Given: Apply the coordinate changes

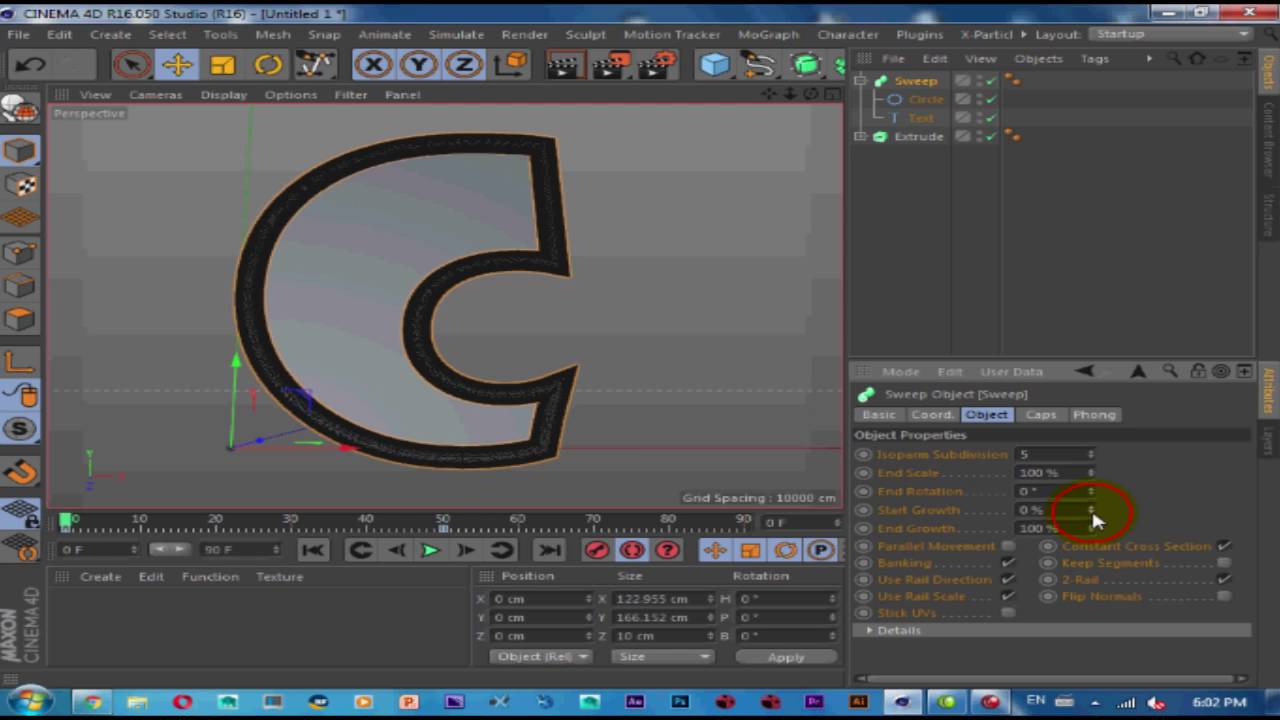Looking at the screenshot, I should (x=786, y=657).
